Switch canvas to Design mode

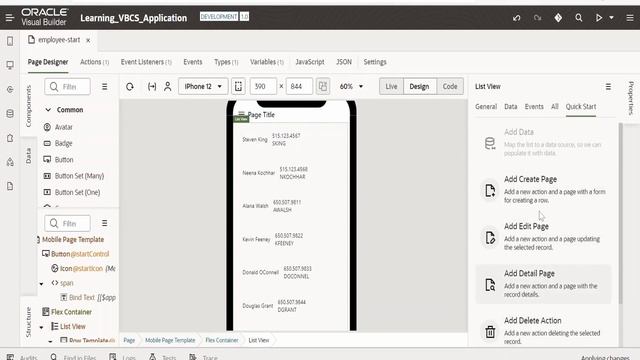pyautogui.click(x=420, y=87)
